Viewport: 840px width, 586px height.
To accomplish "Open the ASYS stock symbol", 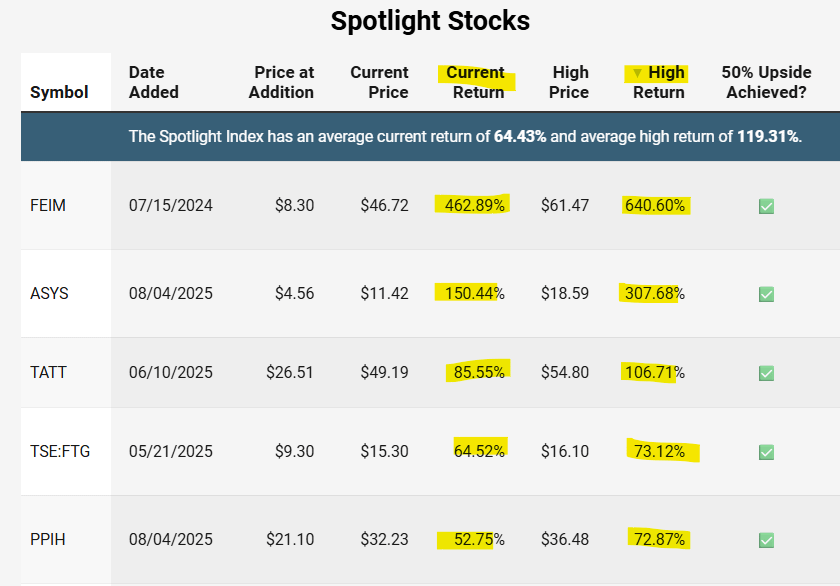I will coord(49,293).
